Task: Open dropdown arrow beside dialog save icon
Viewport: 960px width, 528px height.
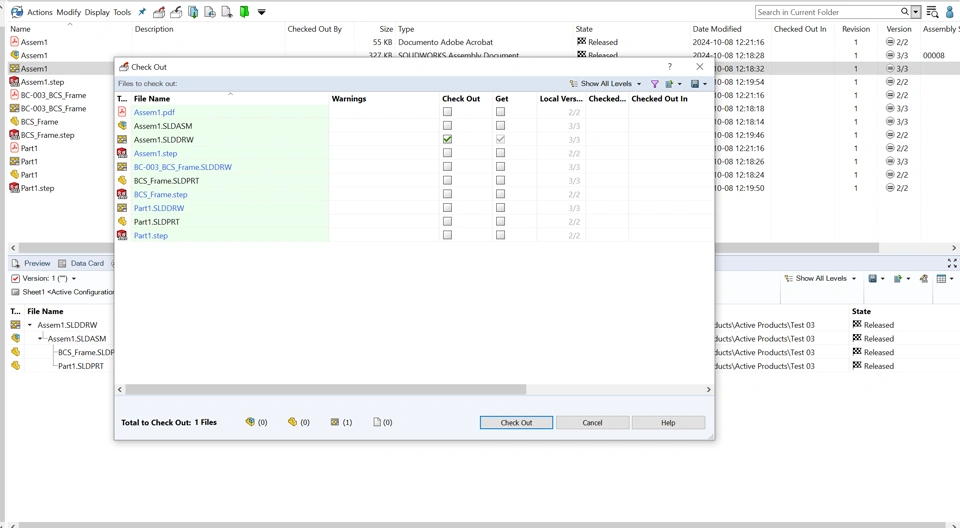Action: [705, 84]
